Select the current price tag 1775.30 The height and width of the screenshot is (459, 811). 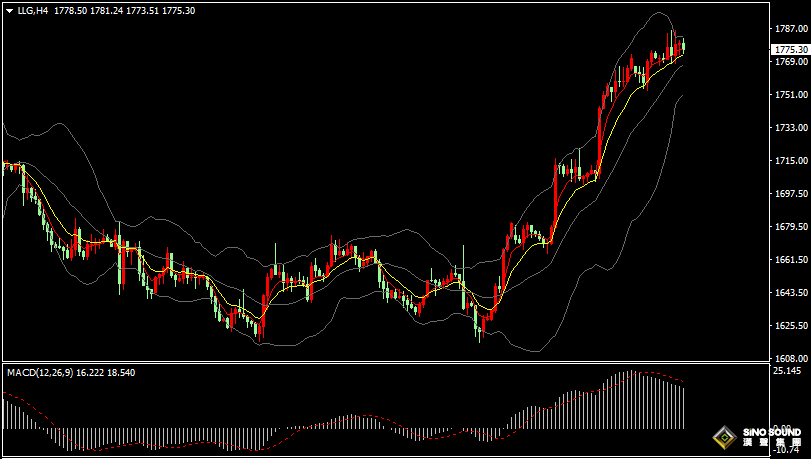(x=790, y=49)
